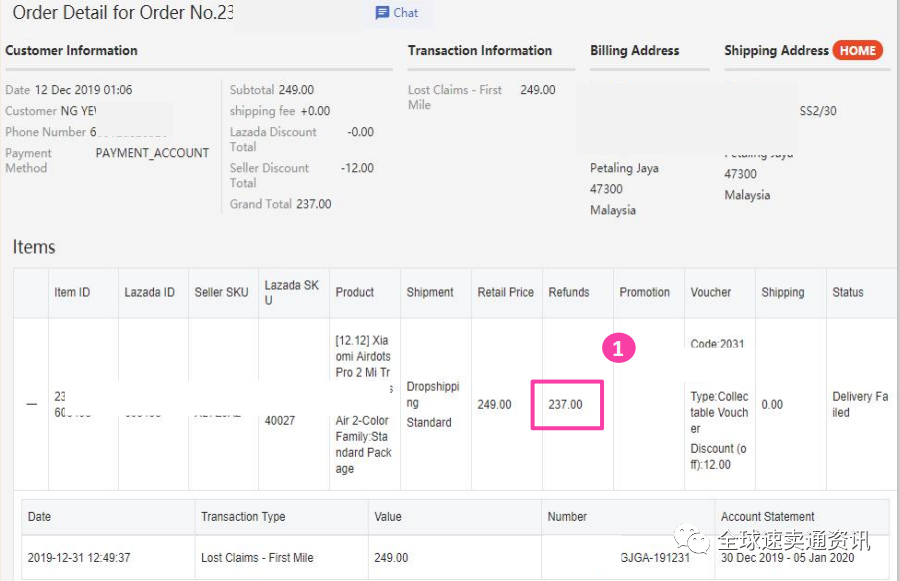The width and height of the screenshot is (900, 581).
Task: Collapse the item row with the dash toggle
Action: pos(32,405)
